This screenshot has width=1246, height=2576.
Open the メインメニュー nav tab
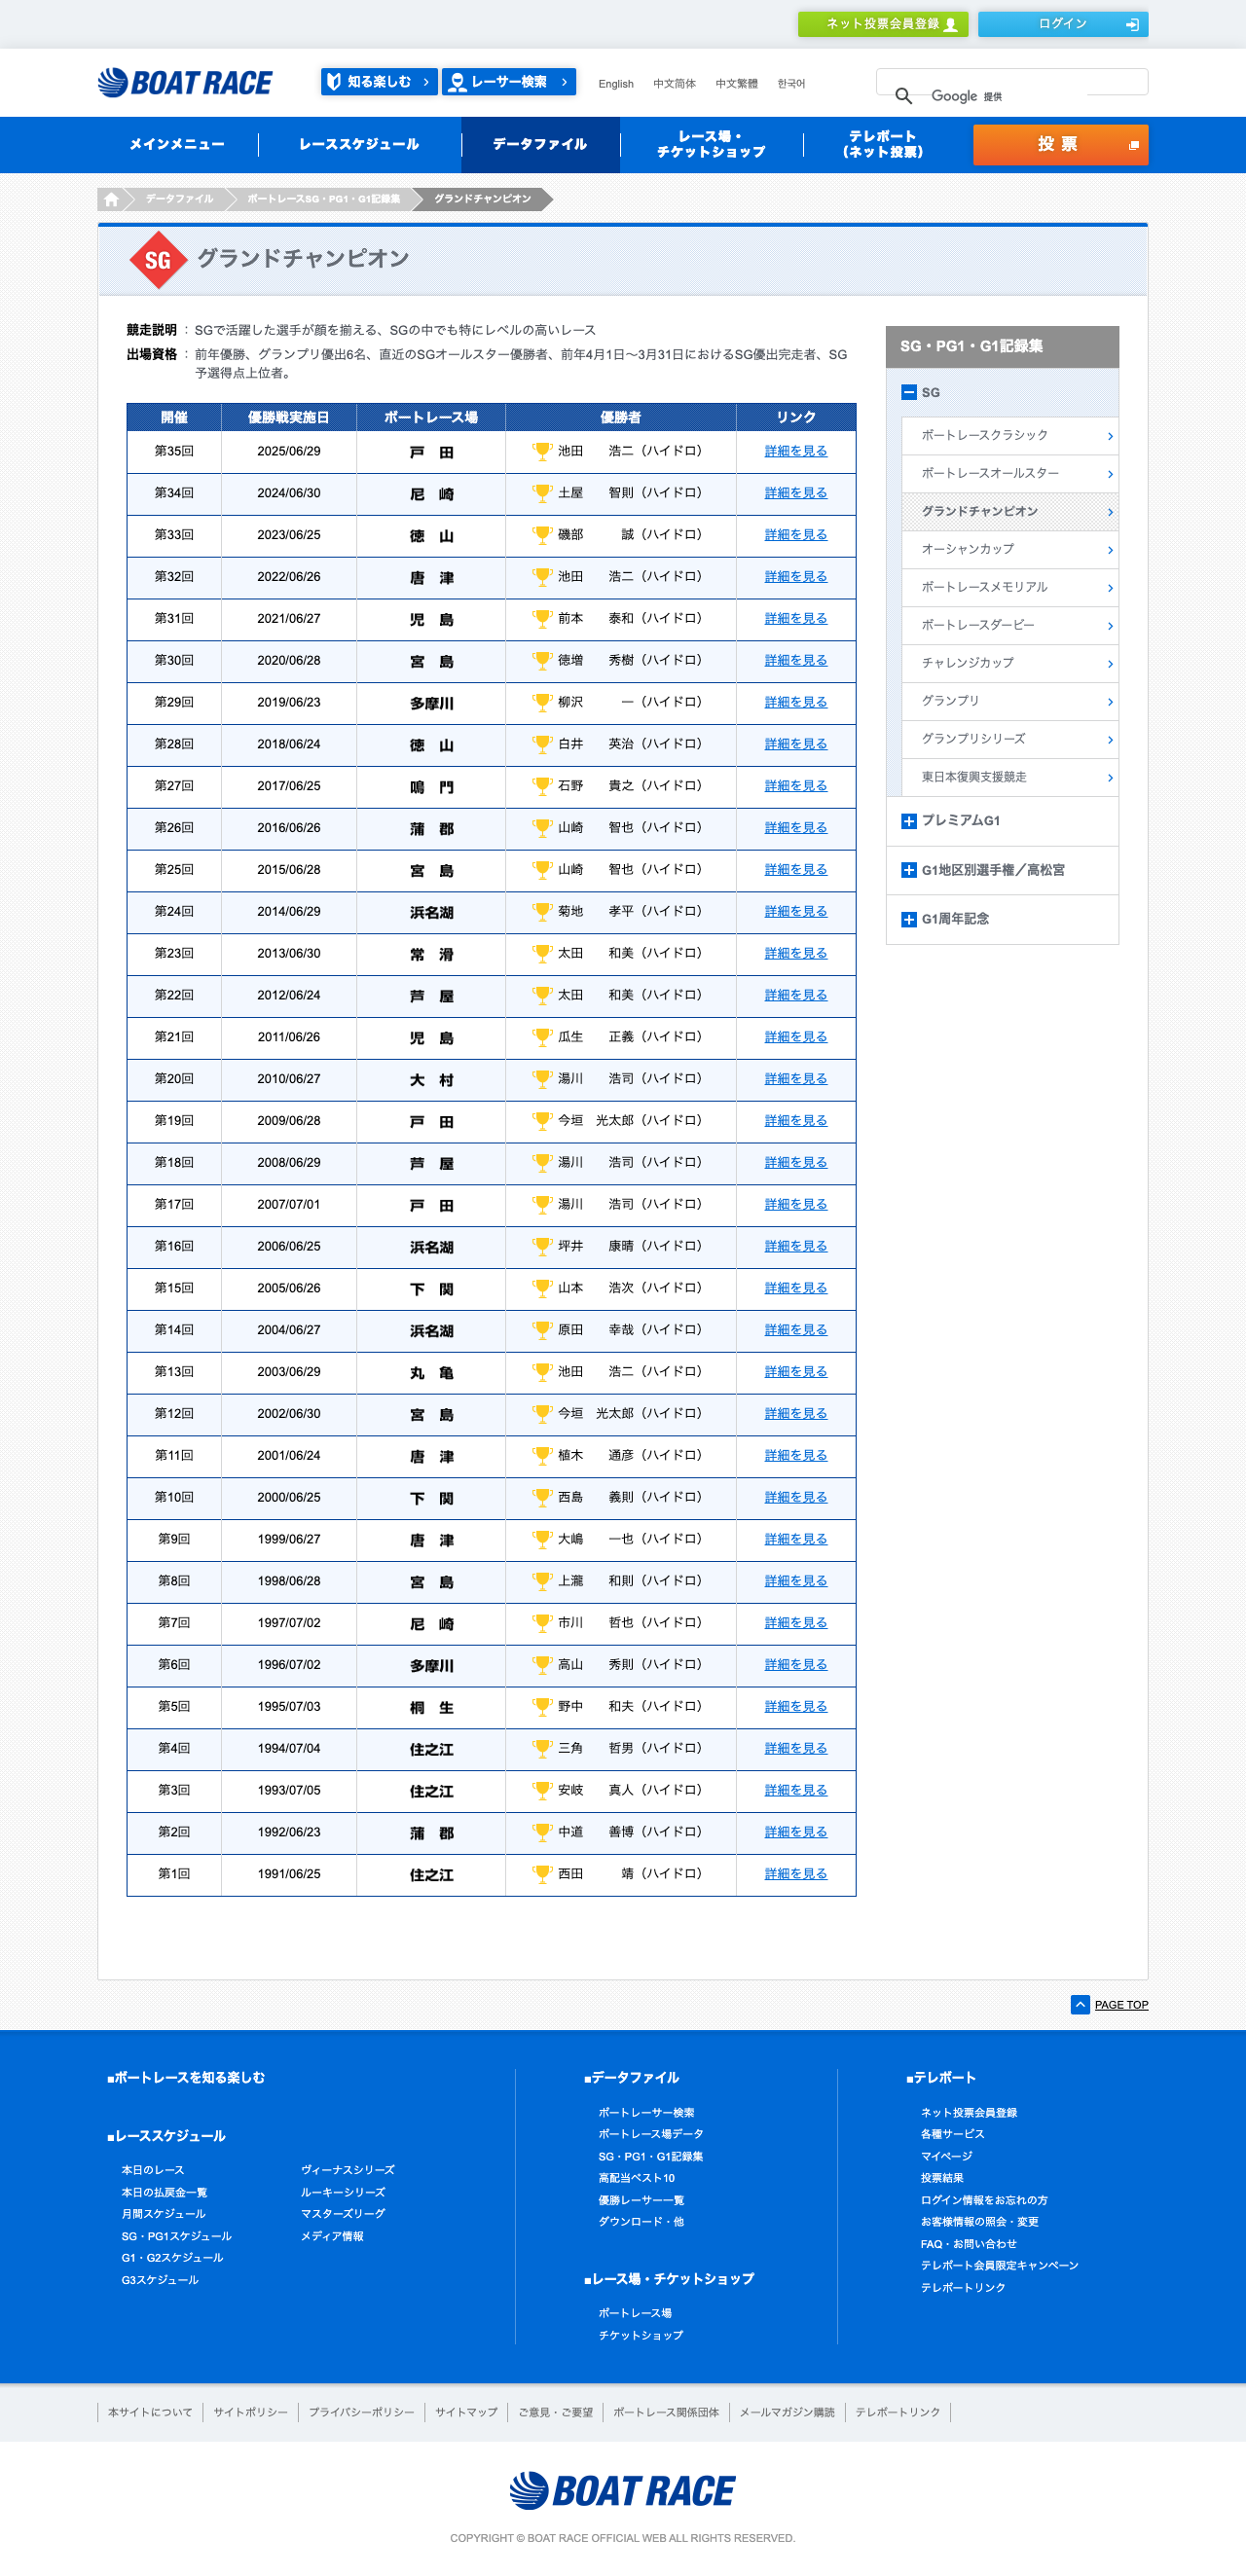tap(177, 145)
